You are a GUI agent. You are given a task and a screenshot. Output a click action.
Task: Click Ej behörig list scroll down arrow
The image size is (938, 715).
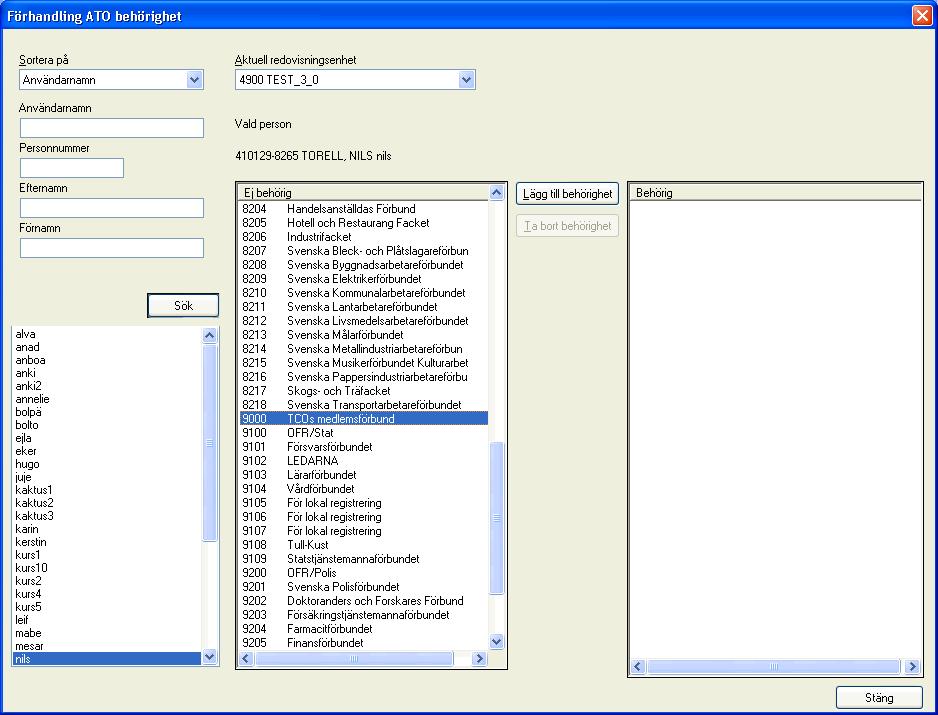497,642
